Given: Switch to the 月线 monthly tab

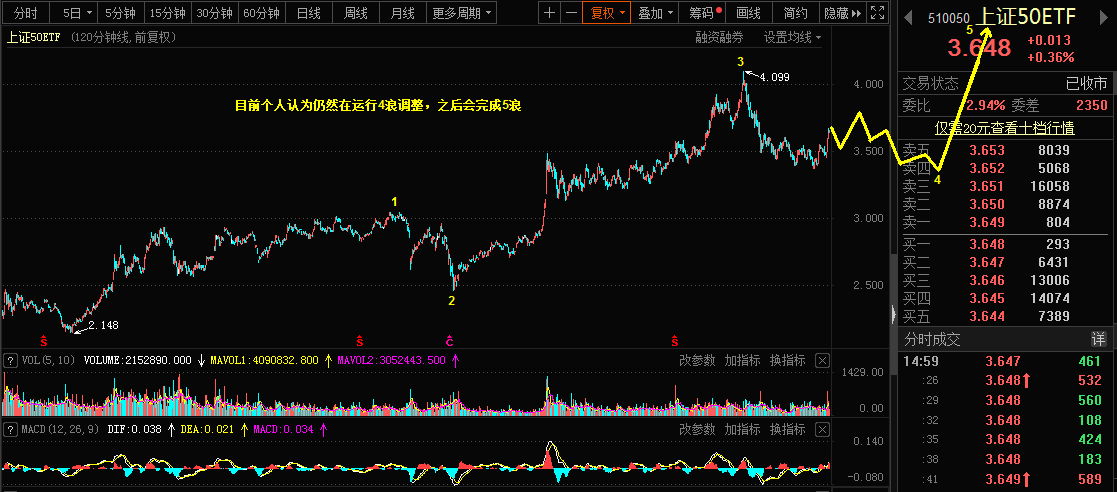Looking at the screenshot, I should point(402,13).
